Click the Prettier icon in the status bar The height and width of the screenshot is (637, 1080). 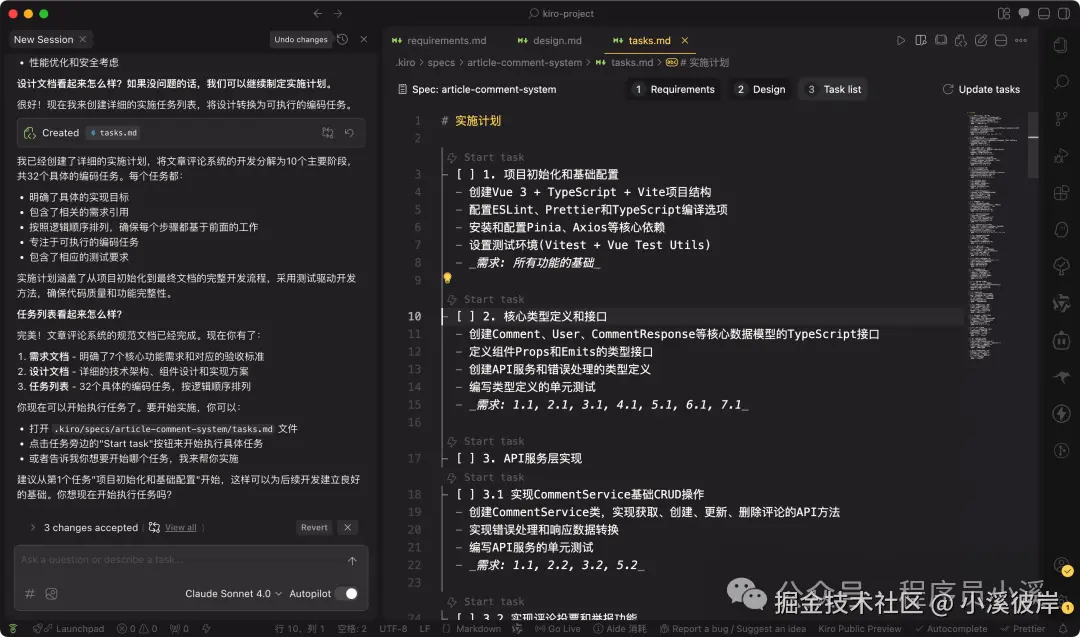tap(1022, 630)
